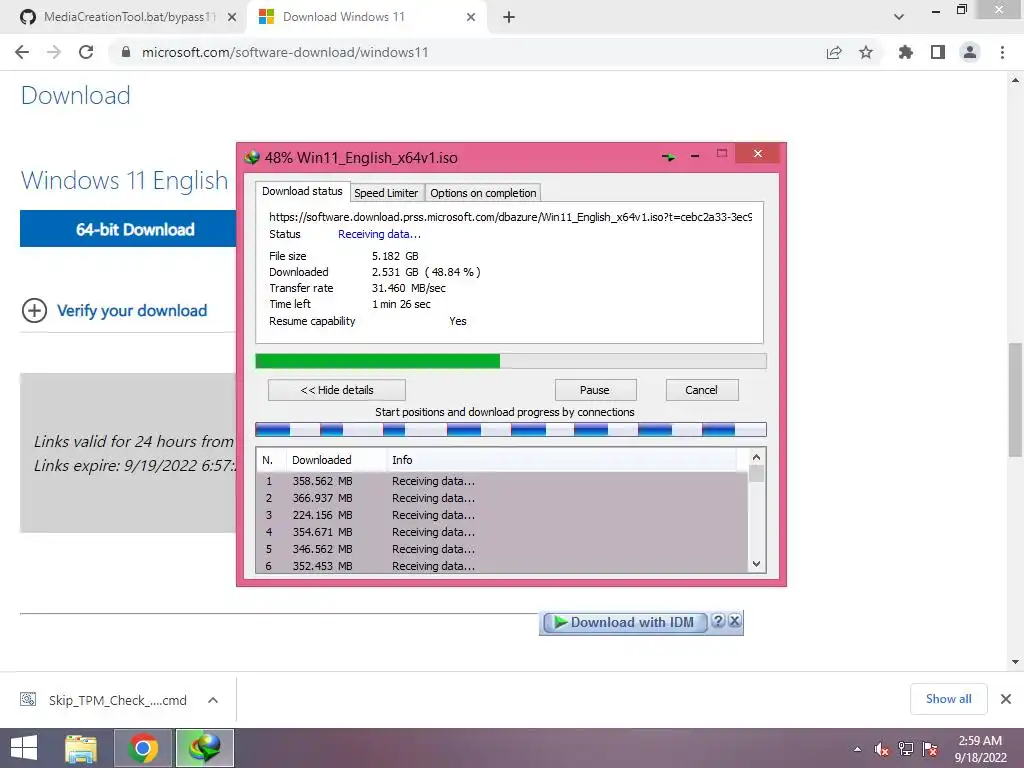Expand Verify your download section

point(114,310)
